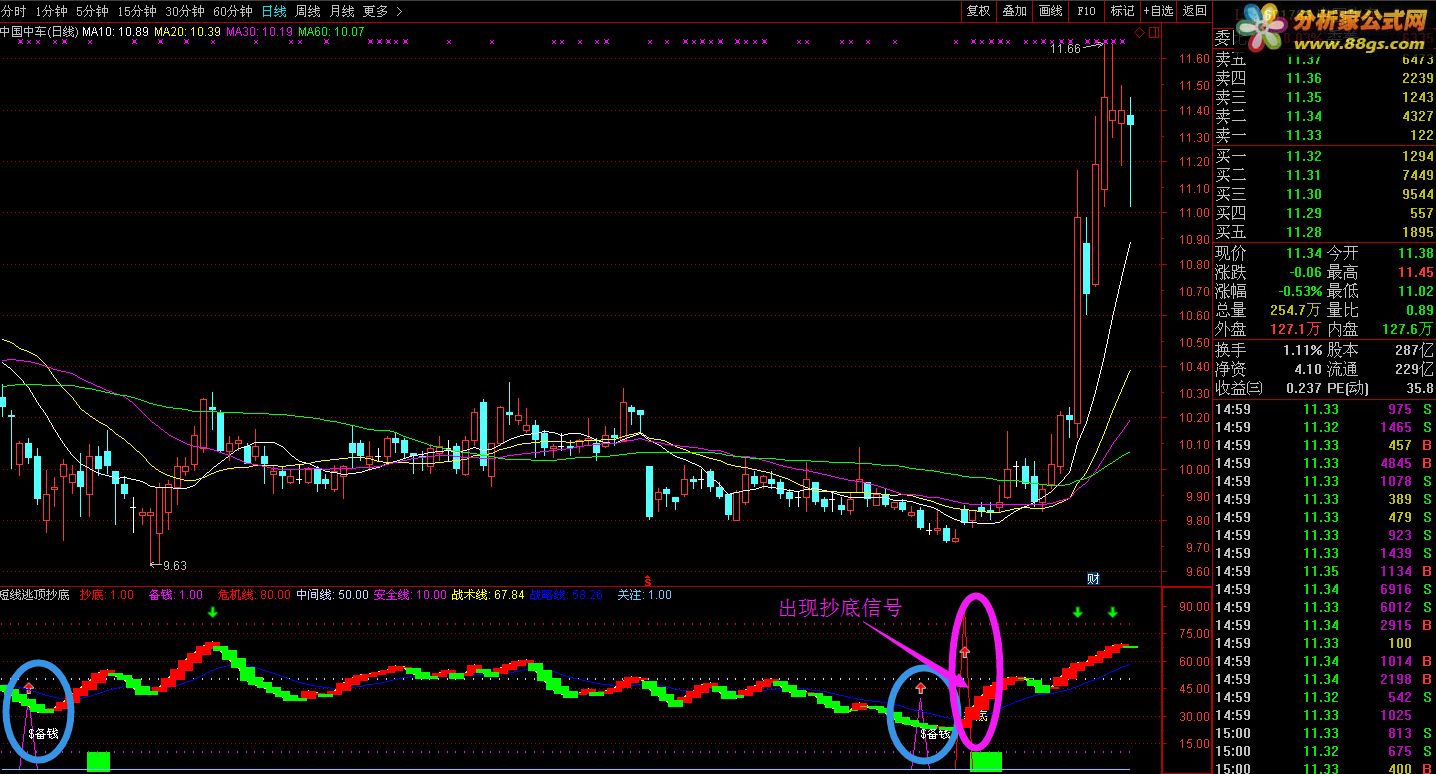The image size is (1436, 774).
Task: Click the 危机线: 80.00 indicator value
Action: [x=254, y=595]
